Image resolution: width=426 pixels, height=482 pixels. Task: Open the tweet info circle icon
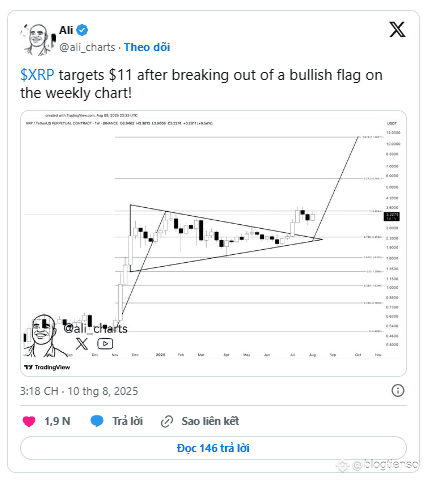pos(398,390)
